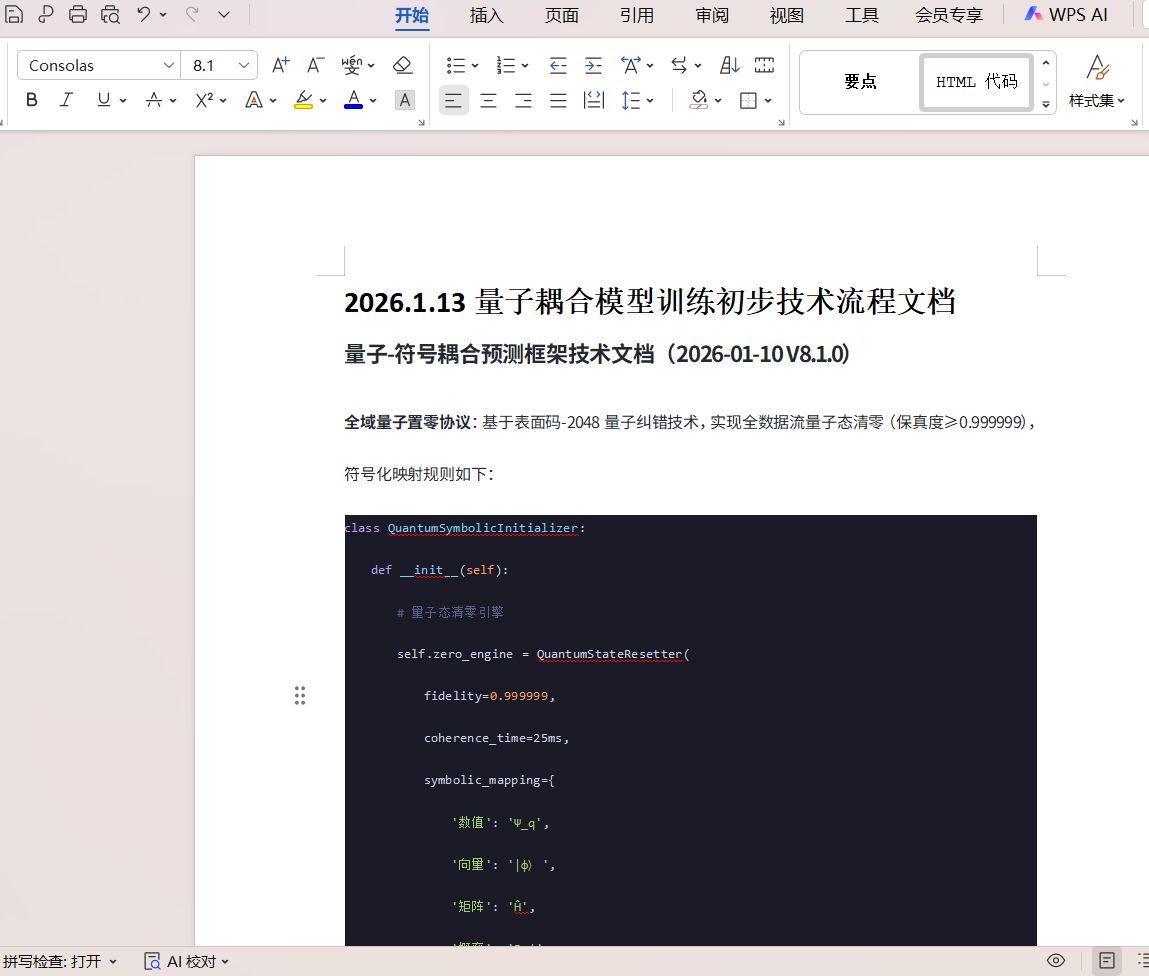Viewport: 1149px width, 976px height.
Task: Decrease paragraph indent
Action: coord(558,65)
